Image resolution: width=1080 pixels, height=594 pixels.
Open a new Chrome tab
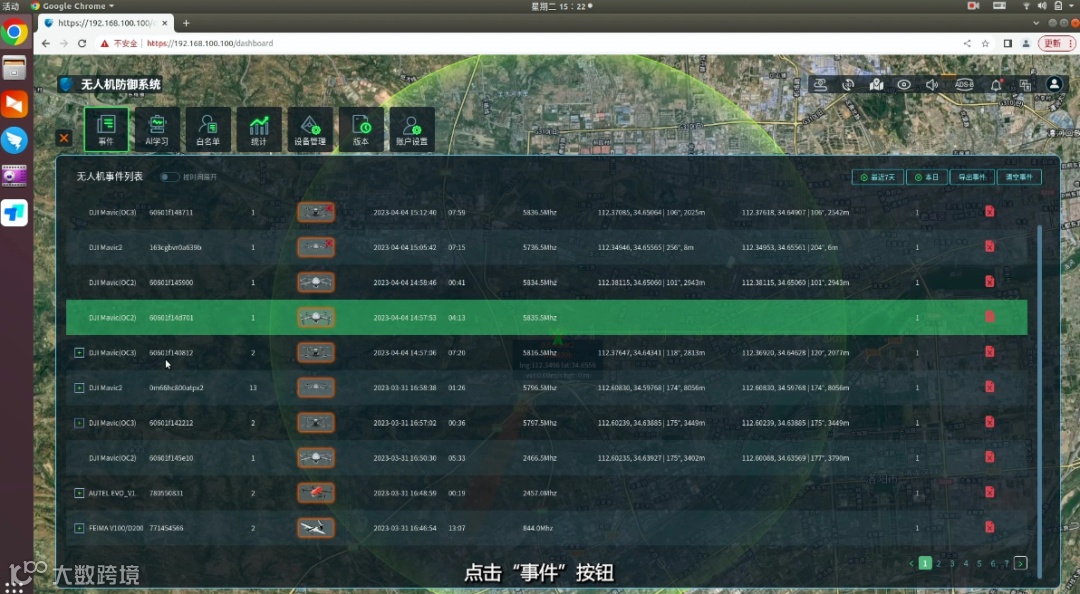click(186, 23)
